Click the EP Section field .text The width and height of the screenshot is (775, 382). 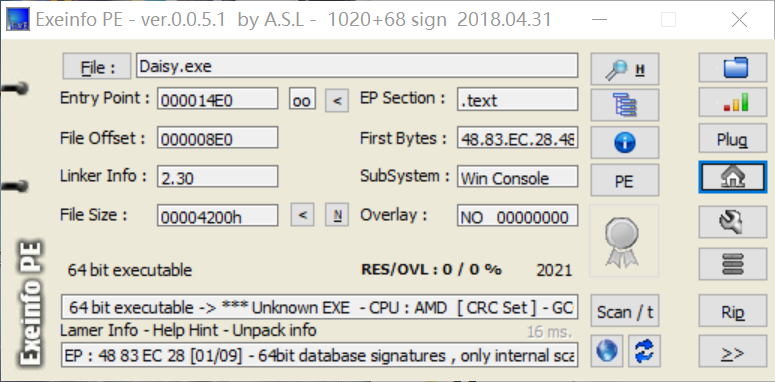[517, 99]
